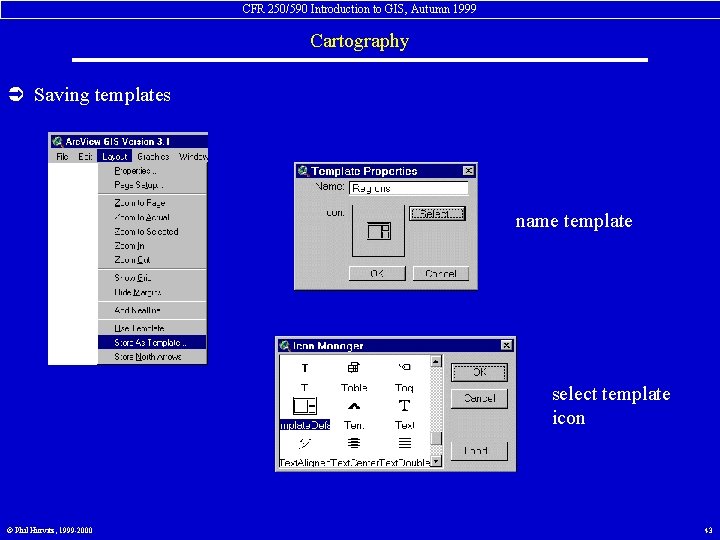Open the Window menu

click(x=193, y=157)
